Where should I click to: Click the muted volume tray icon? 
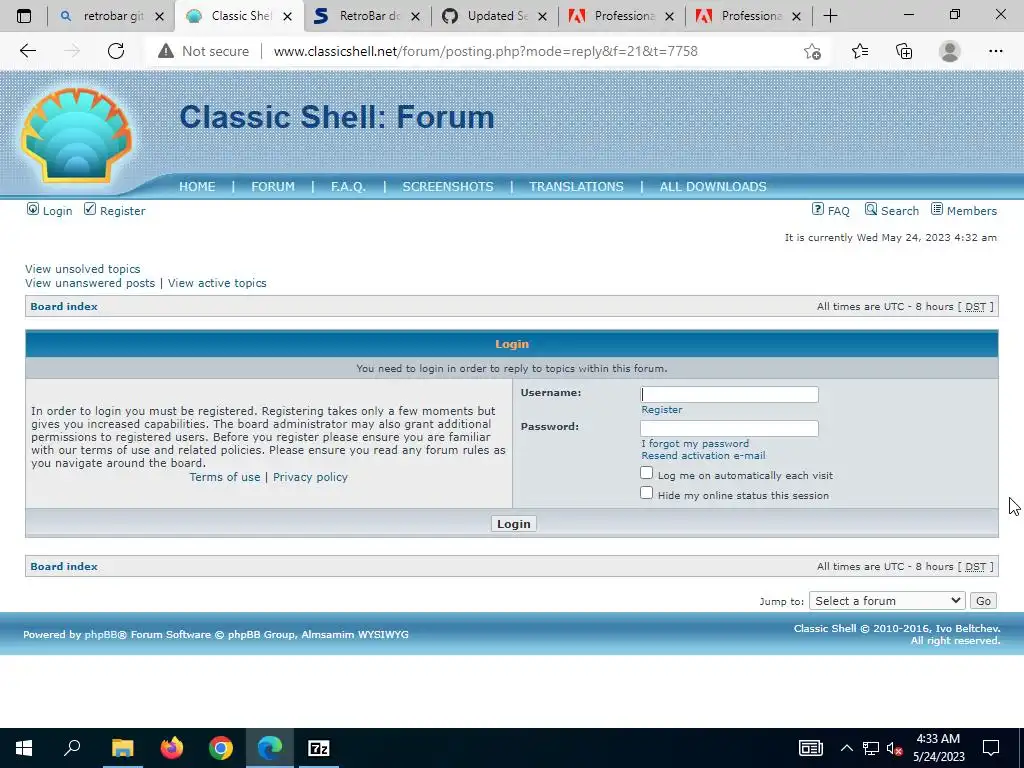894,748
